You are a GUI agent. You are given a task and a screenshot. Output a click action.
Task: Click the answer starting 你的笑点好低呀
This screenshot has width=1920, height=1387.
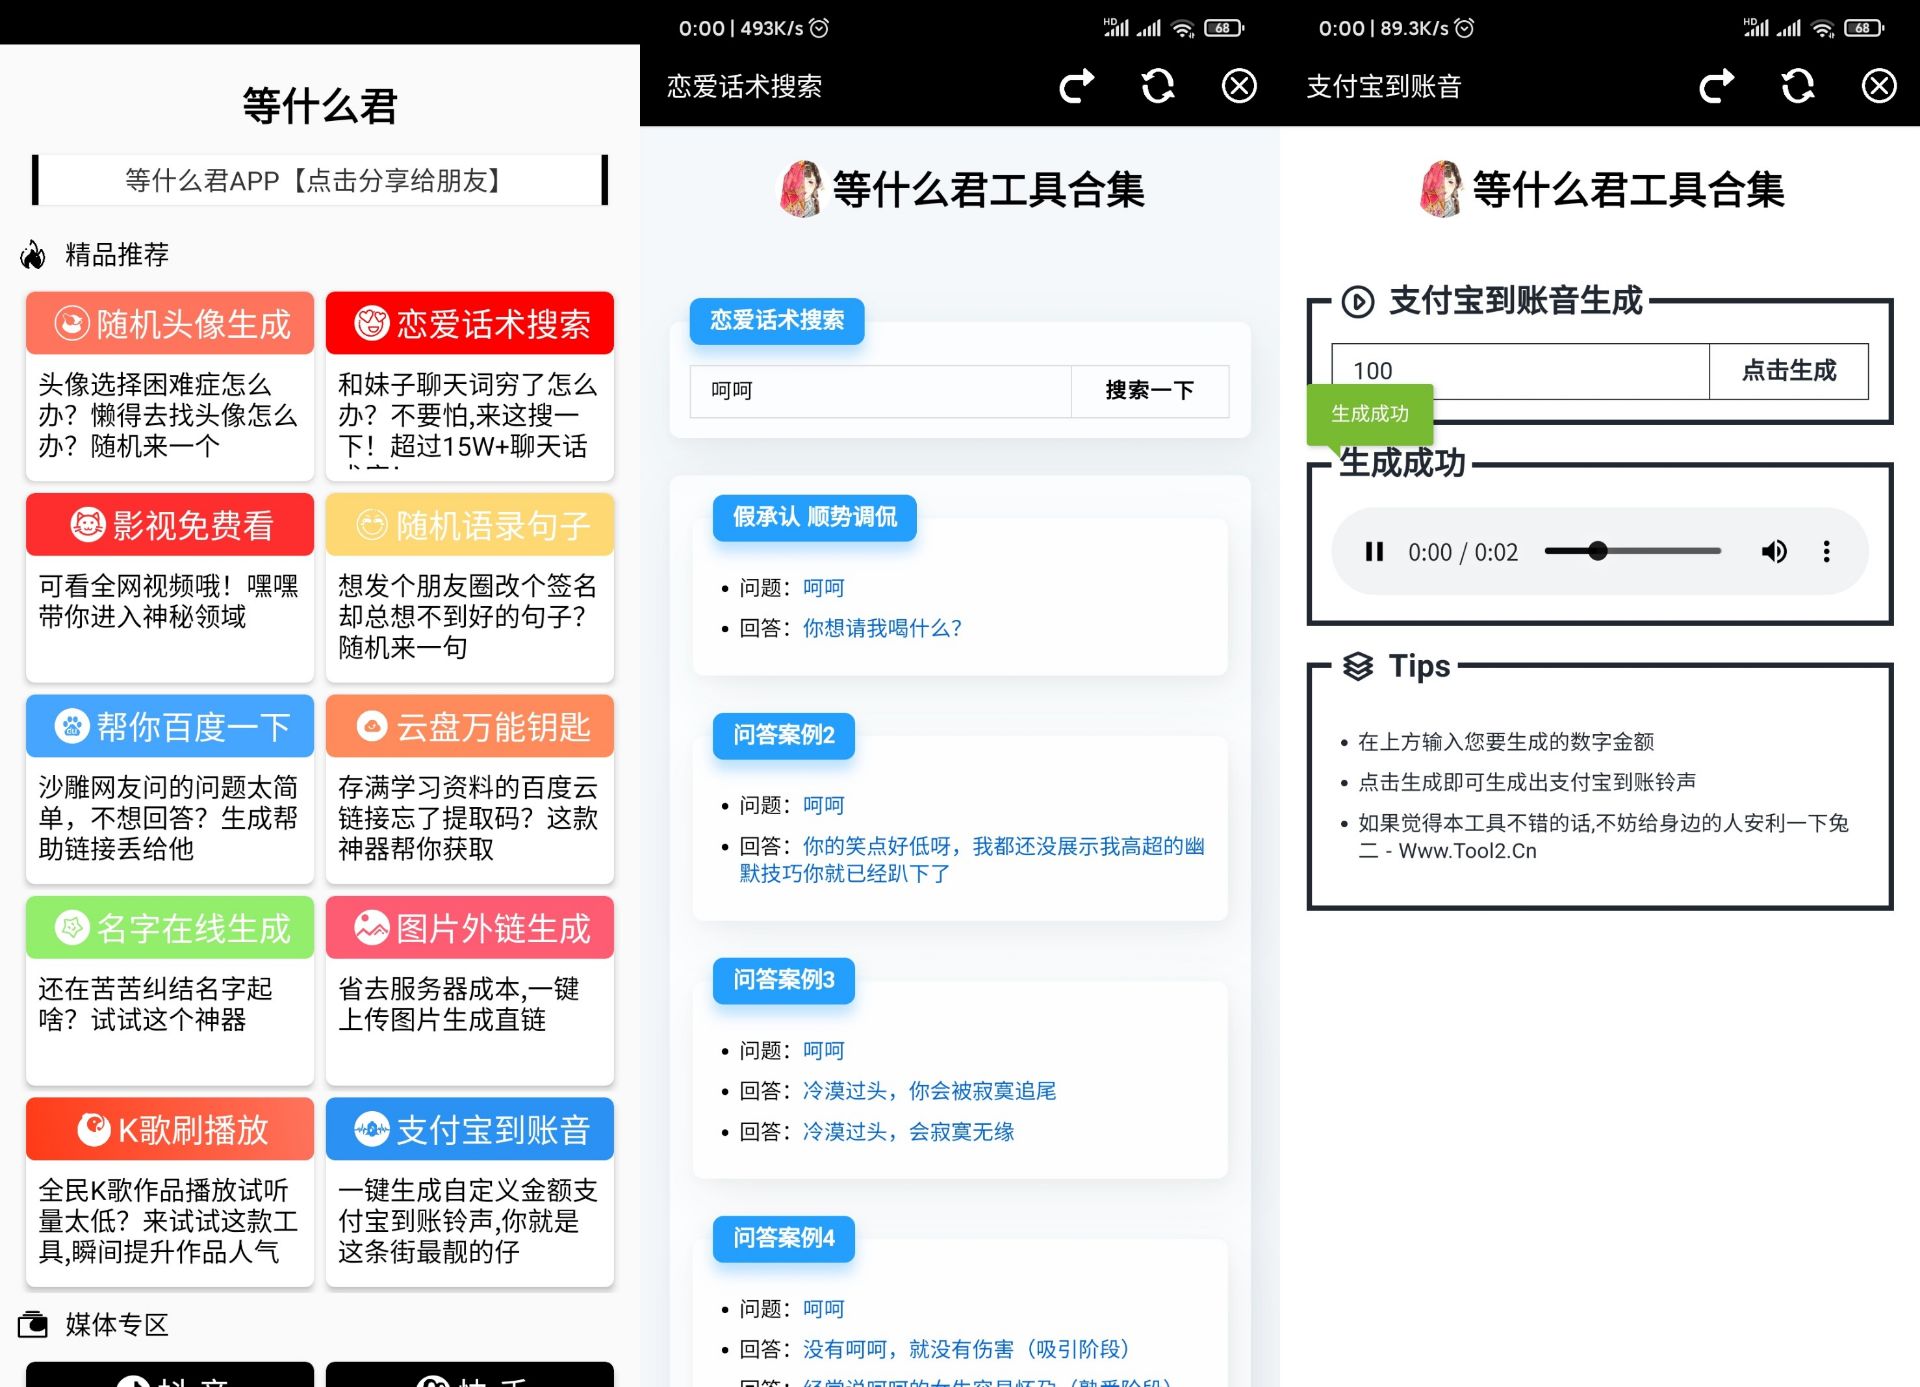click(x=972, y=860)
